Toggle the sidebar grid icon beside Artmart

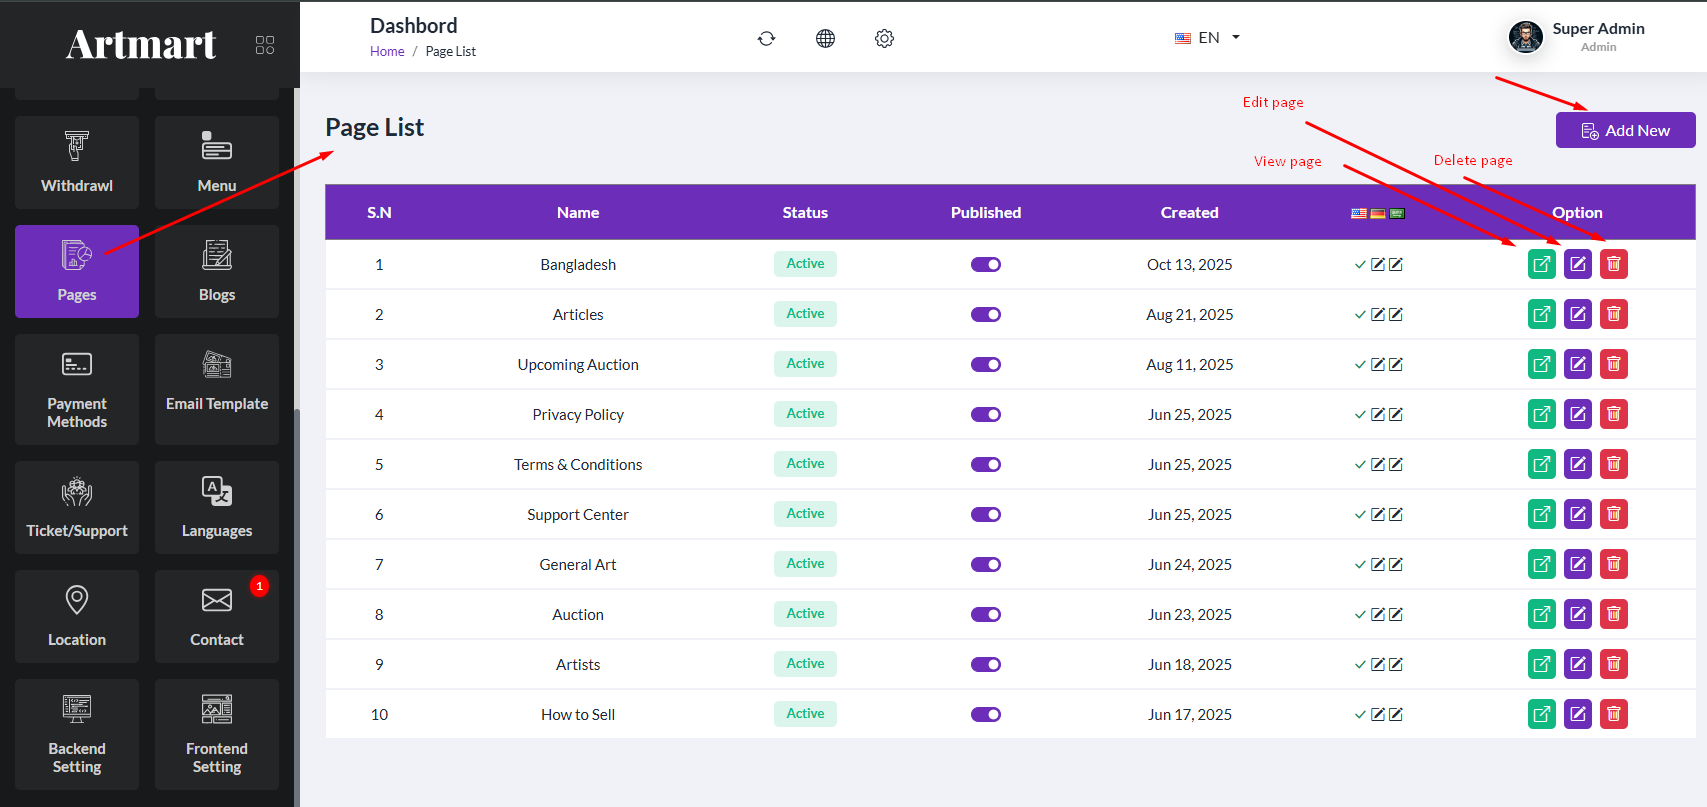coord(265,45)
